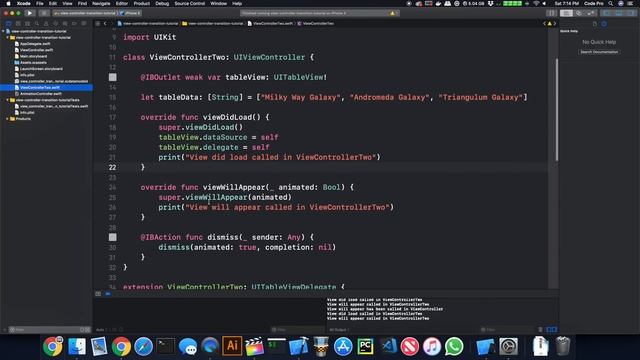This screenshot has width=640, height=360.
Task: Open the Navigate menu
Action: tap(101, 3)
